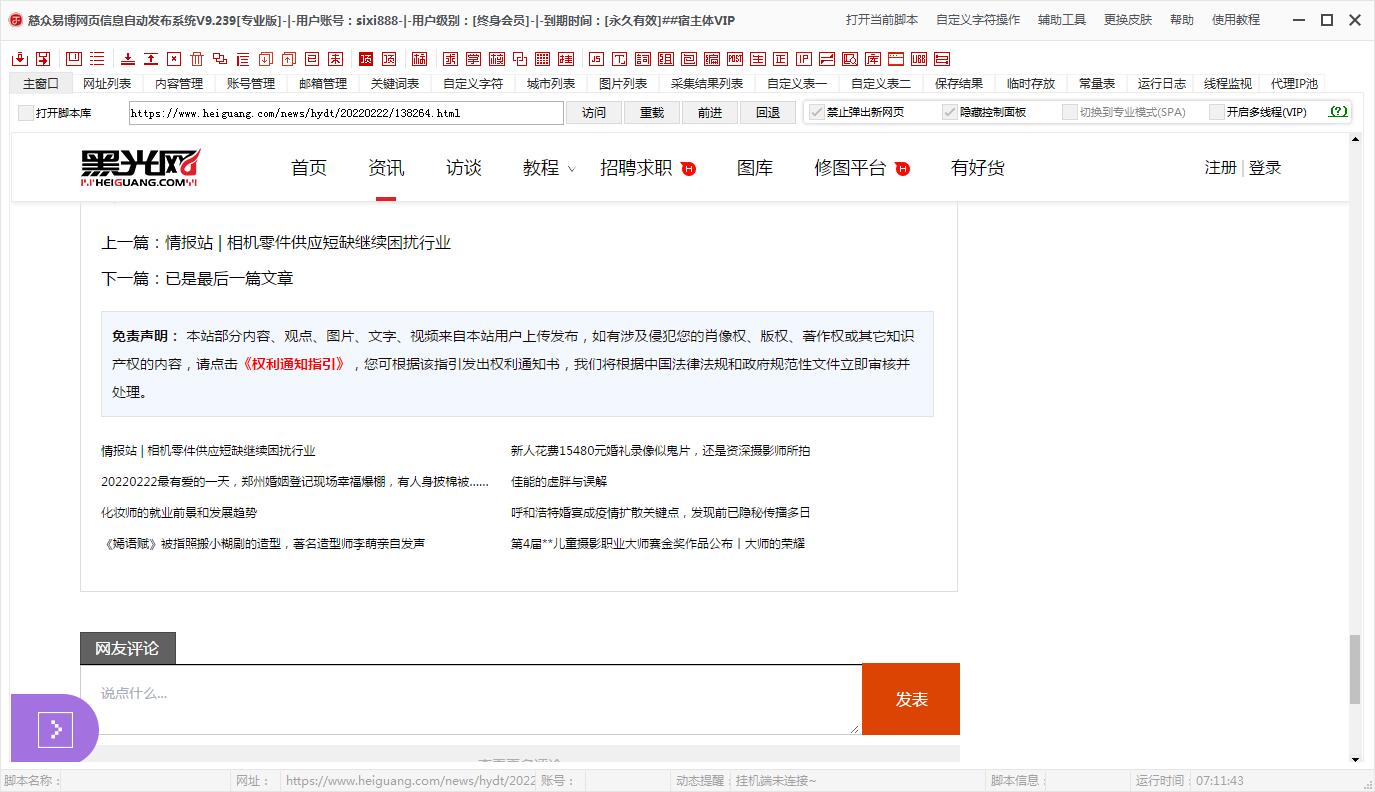Viewport: 1375px width, 792px height.
Task: Open the 使用教程 menu
Action: tap(1236, 20)
